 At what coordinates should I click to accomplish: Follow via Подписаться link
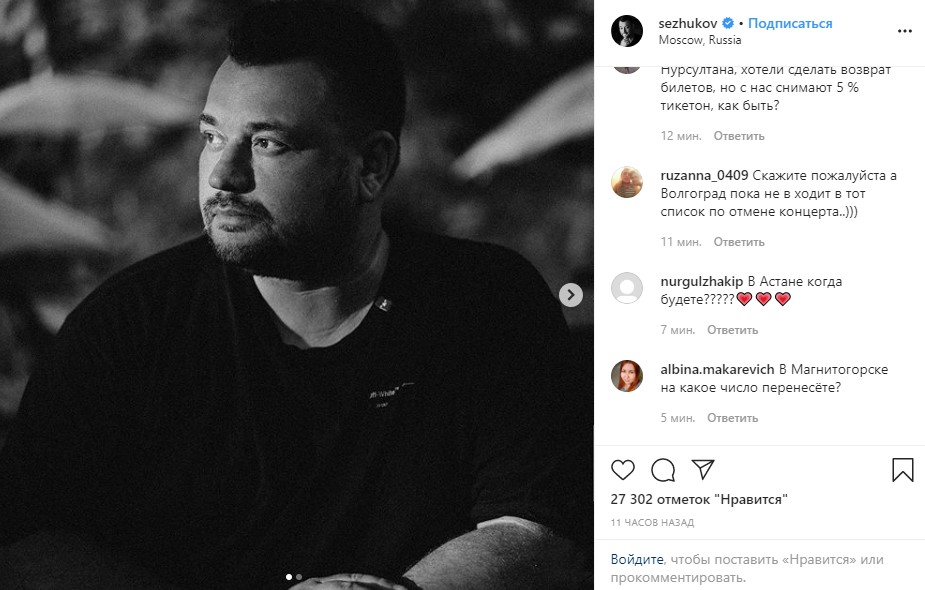tap(790, 23)
